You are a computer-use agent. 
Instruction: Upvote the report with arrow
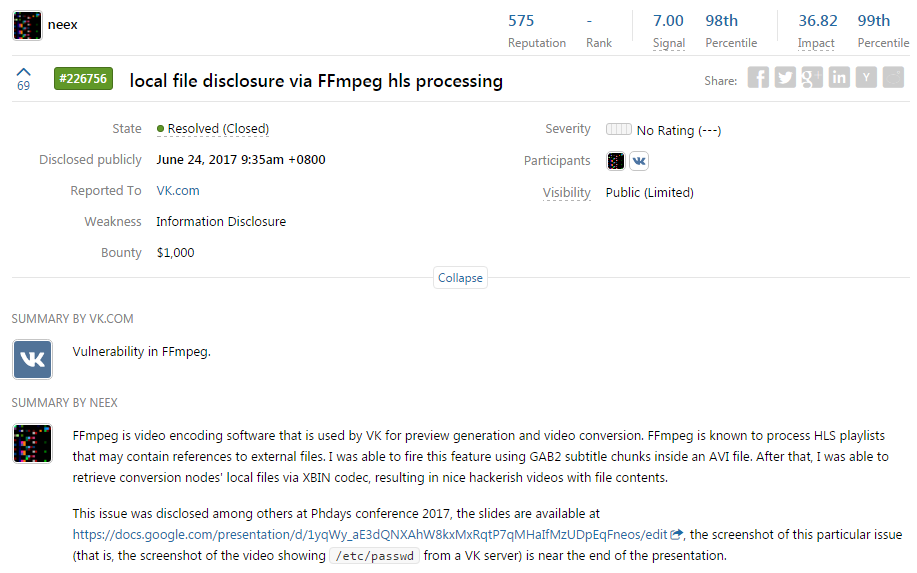[x=23, y=72]
